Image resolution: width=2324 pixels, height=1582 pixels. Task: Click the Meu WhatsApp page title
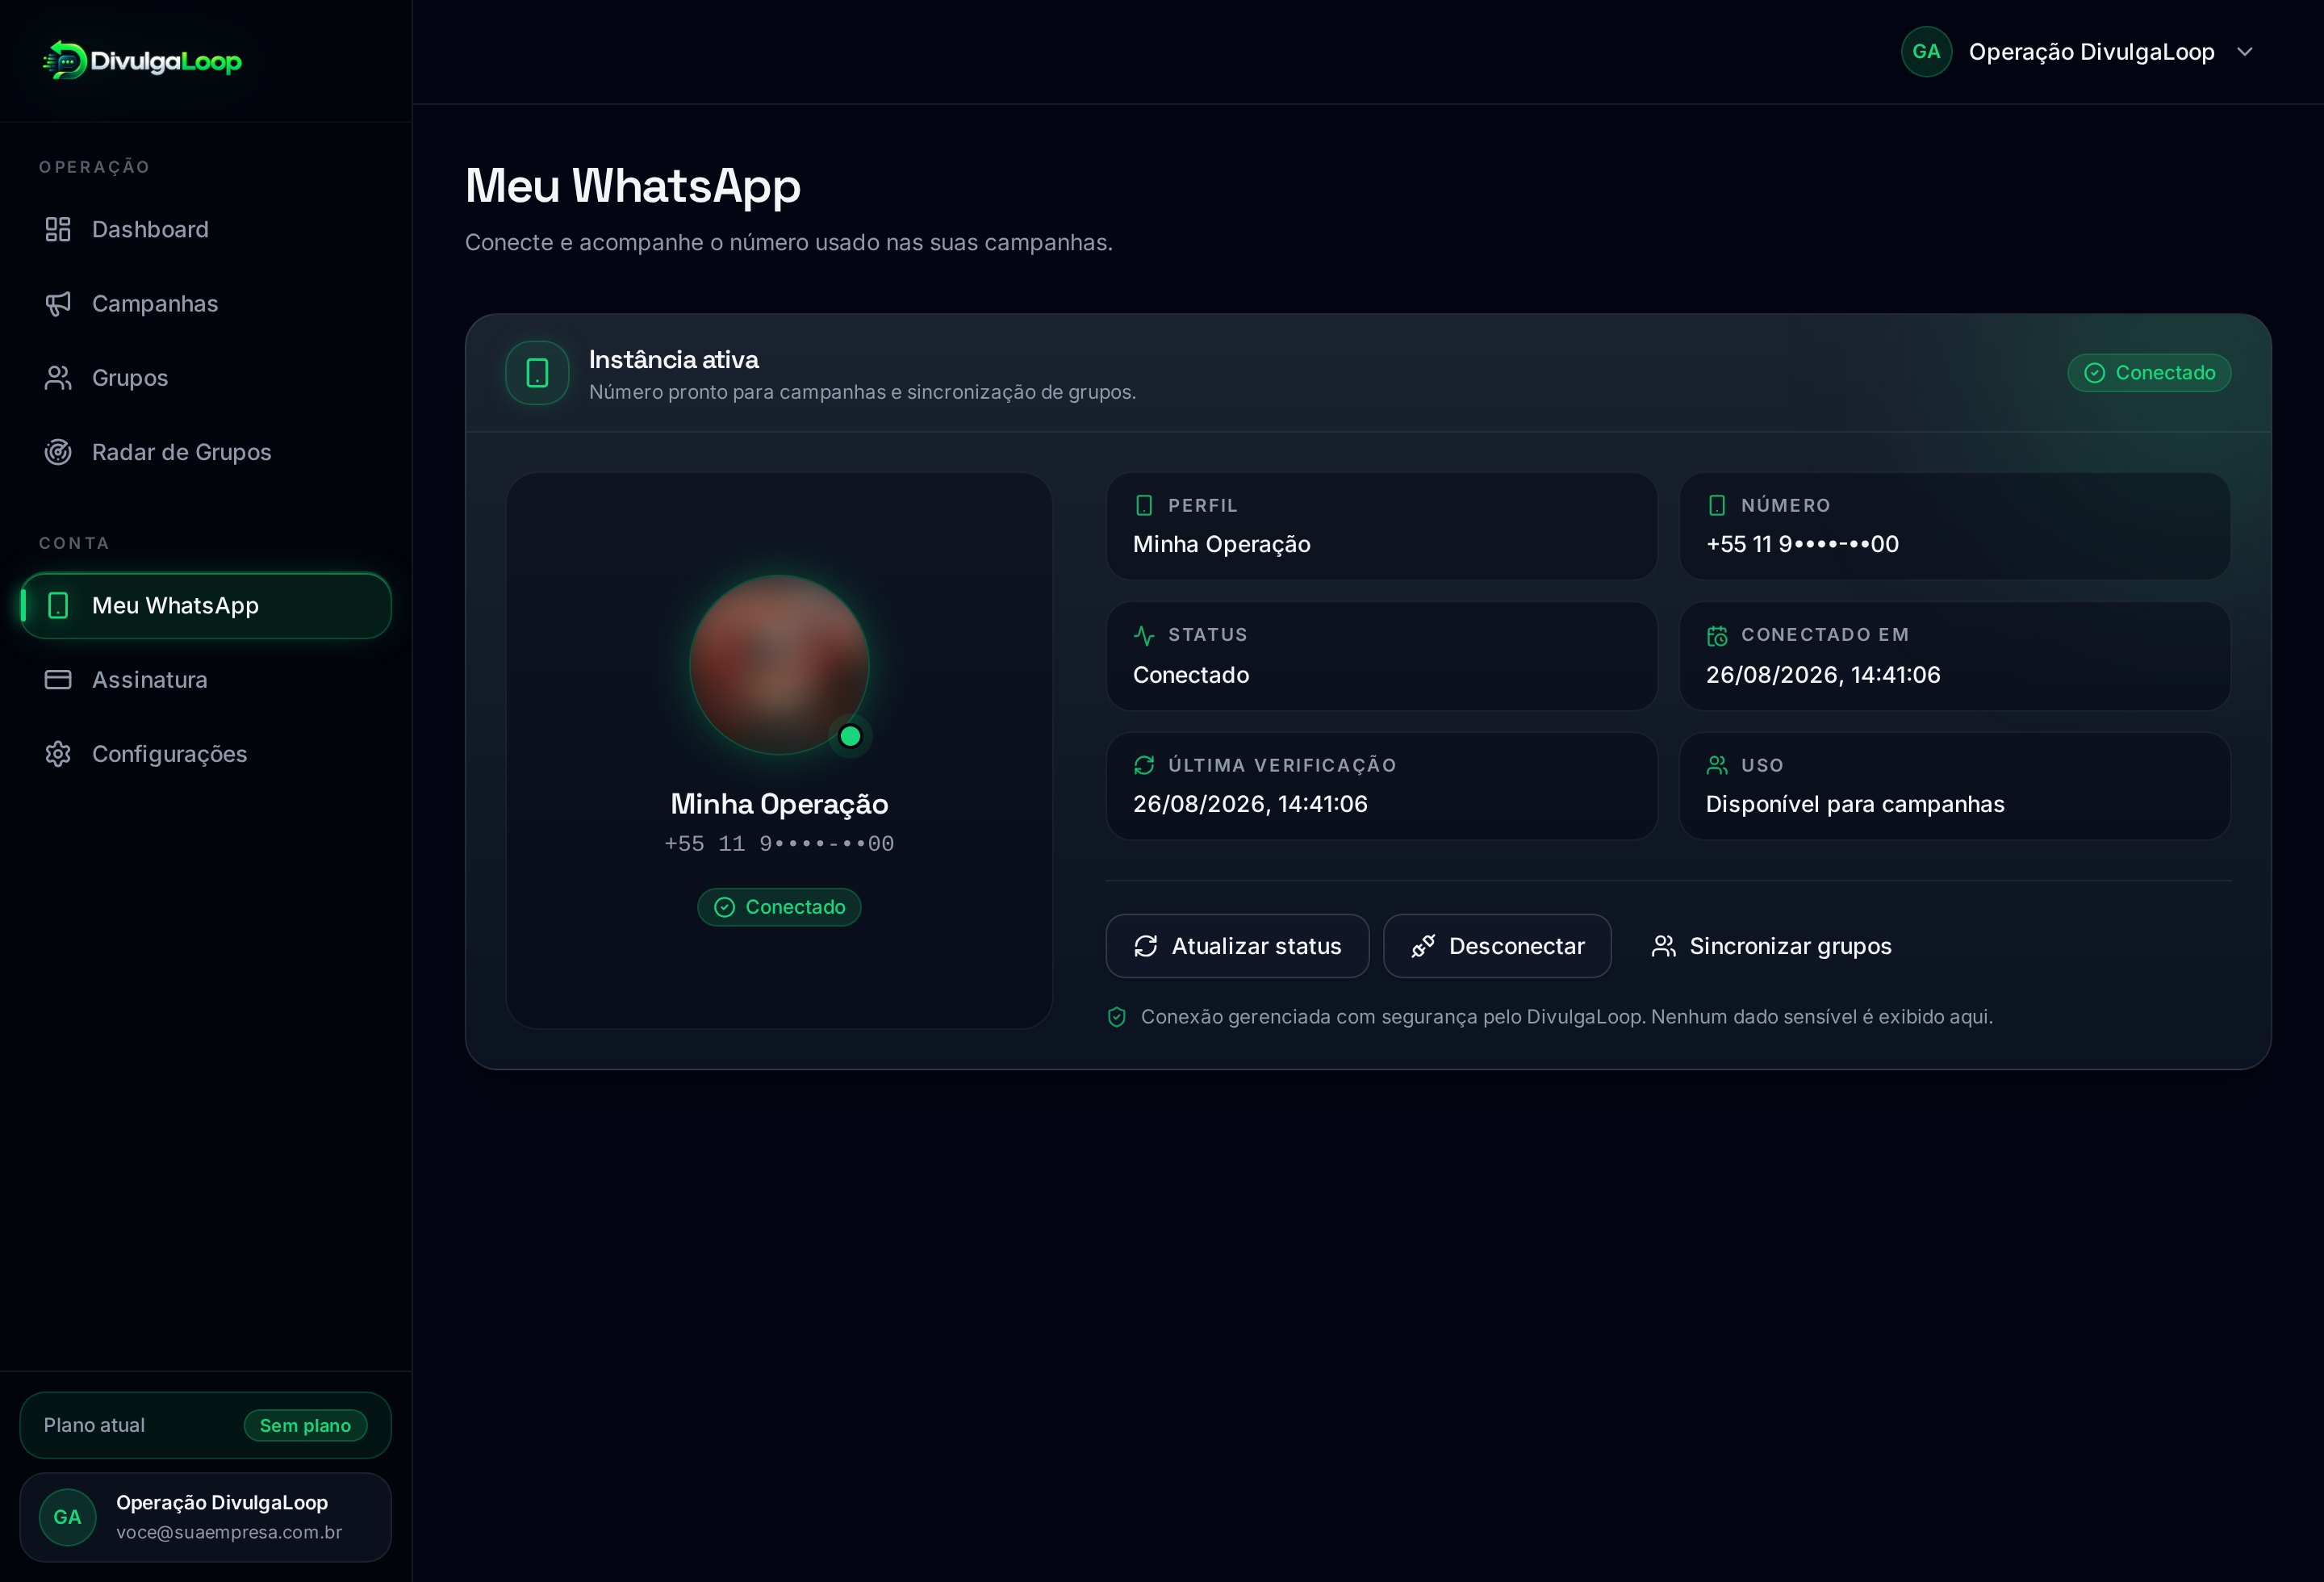(x=633, y=186)
